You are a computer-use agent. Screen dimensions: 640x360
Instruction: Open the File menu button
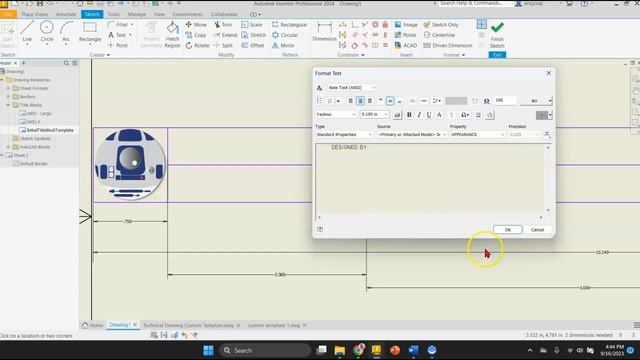tap(8, 14)
